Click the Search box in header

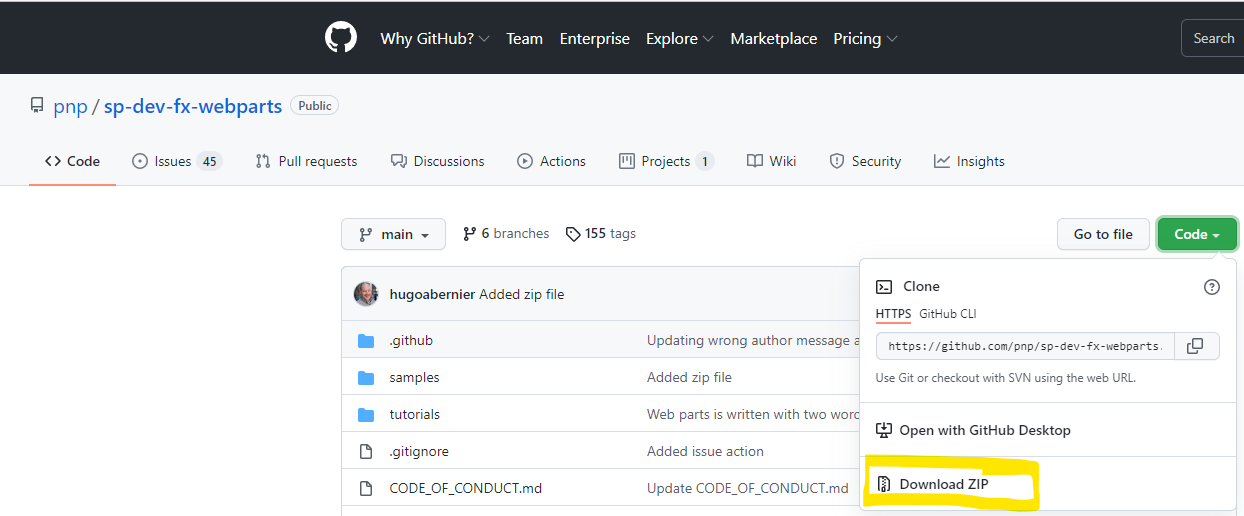click(x=1213, y=39)
